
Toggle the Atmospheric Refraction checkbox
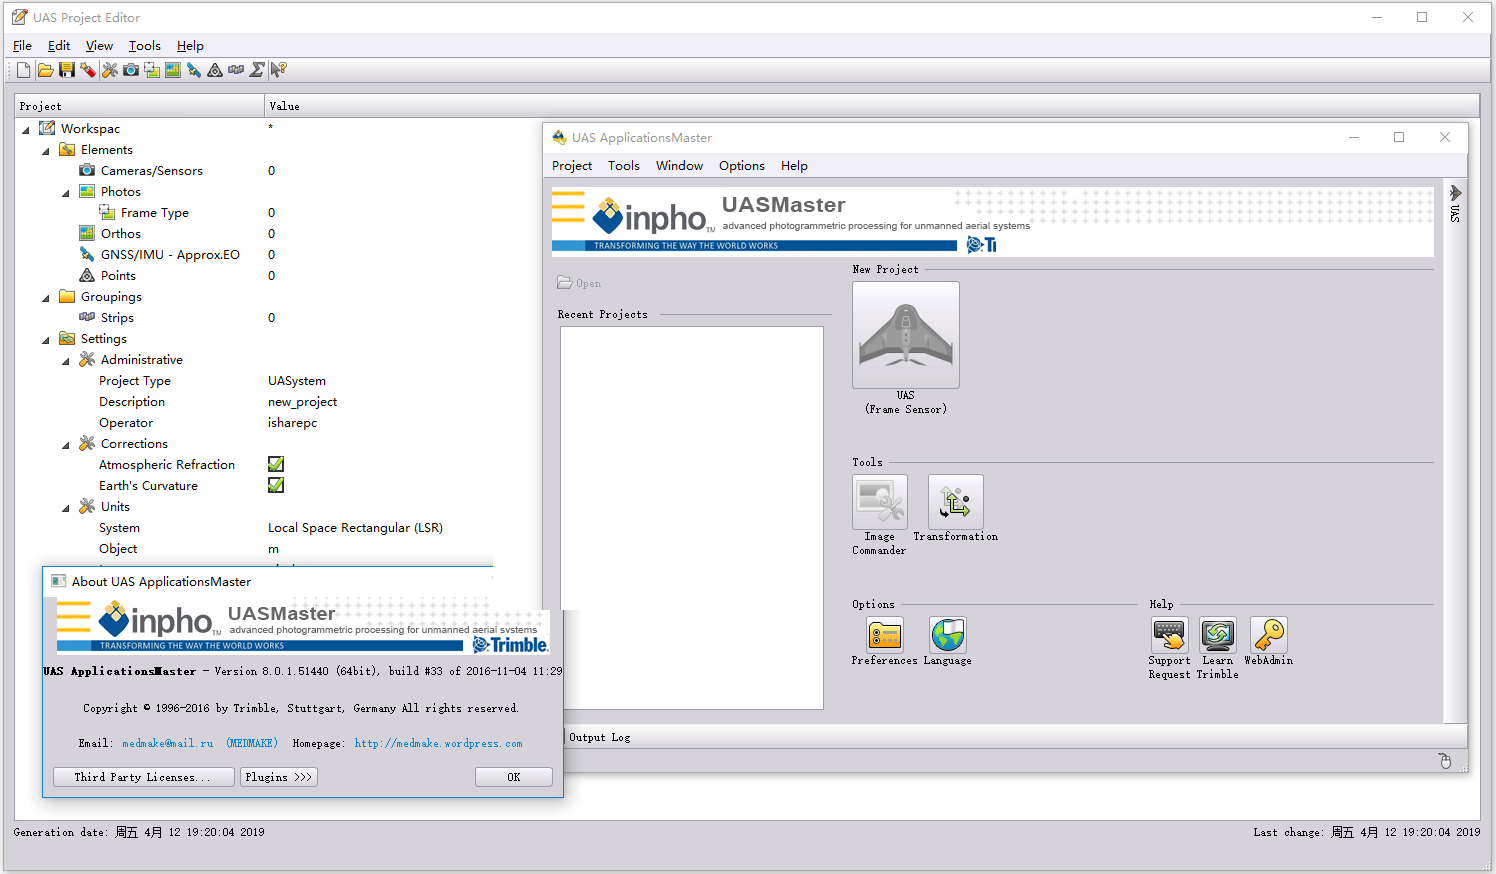(276, 464)
